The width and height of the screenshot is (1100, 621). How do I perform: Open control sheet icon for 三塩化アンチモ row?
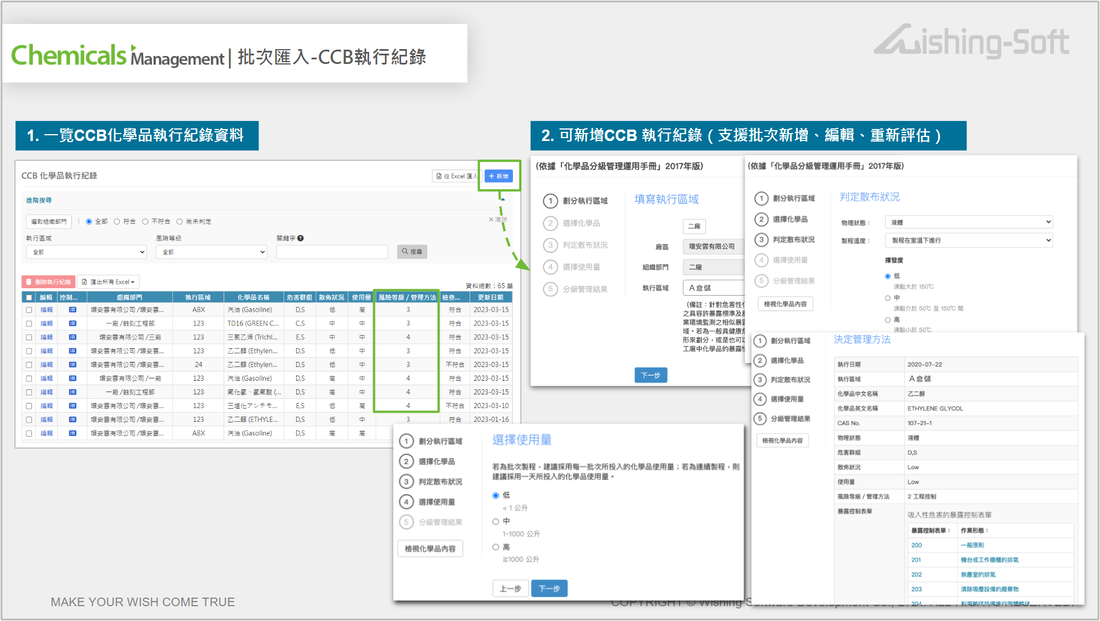(72, 406)
